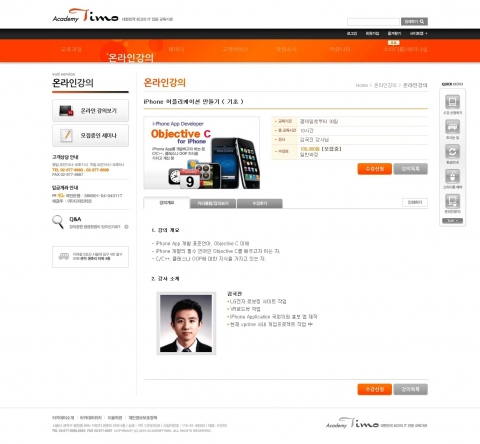
Task: Click the 고객상담 안내 heading in sidebar
Action: 65,157
